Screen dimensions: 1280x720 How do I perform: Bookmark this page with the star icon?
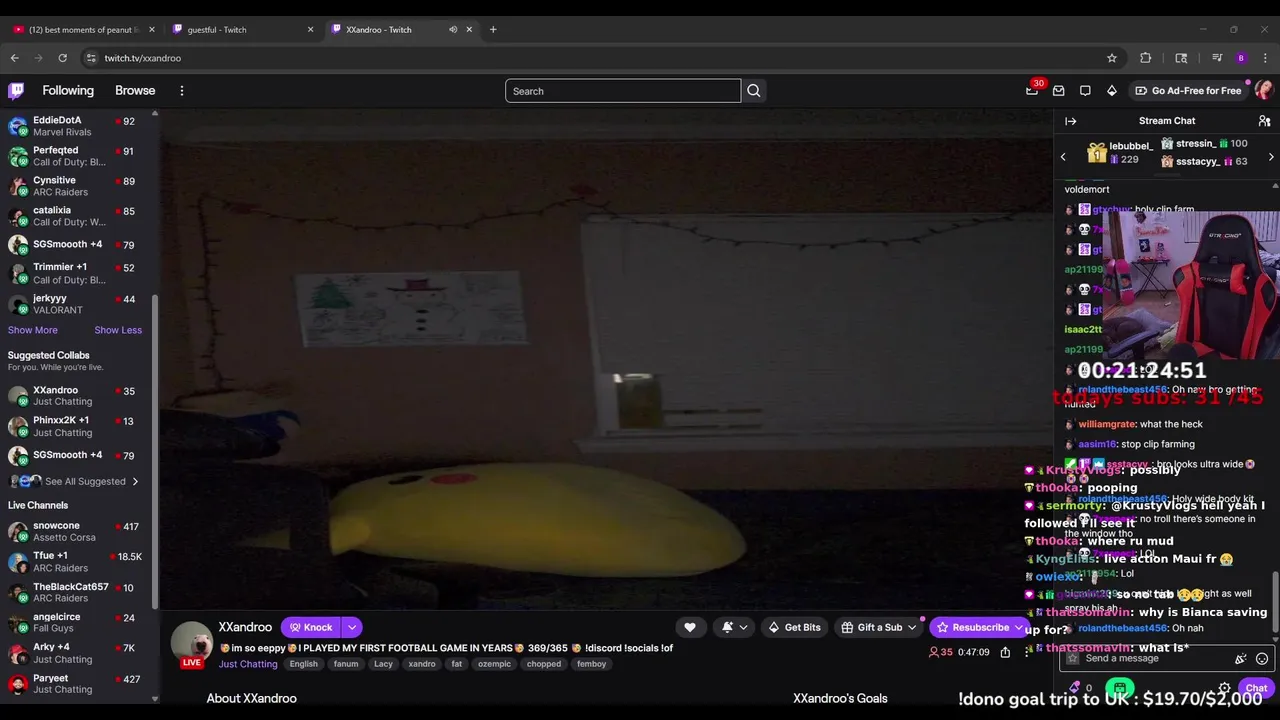pyautogui.click(x=1112, y=58)
